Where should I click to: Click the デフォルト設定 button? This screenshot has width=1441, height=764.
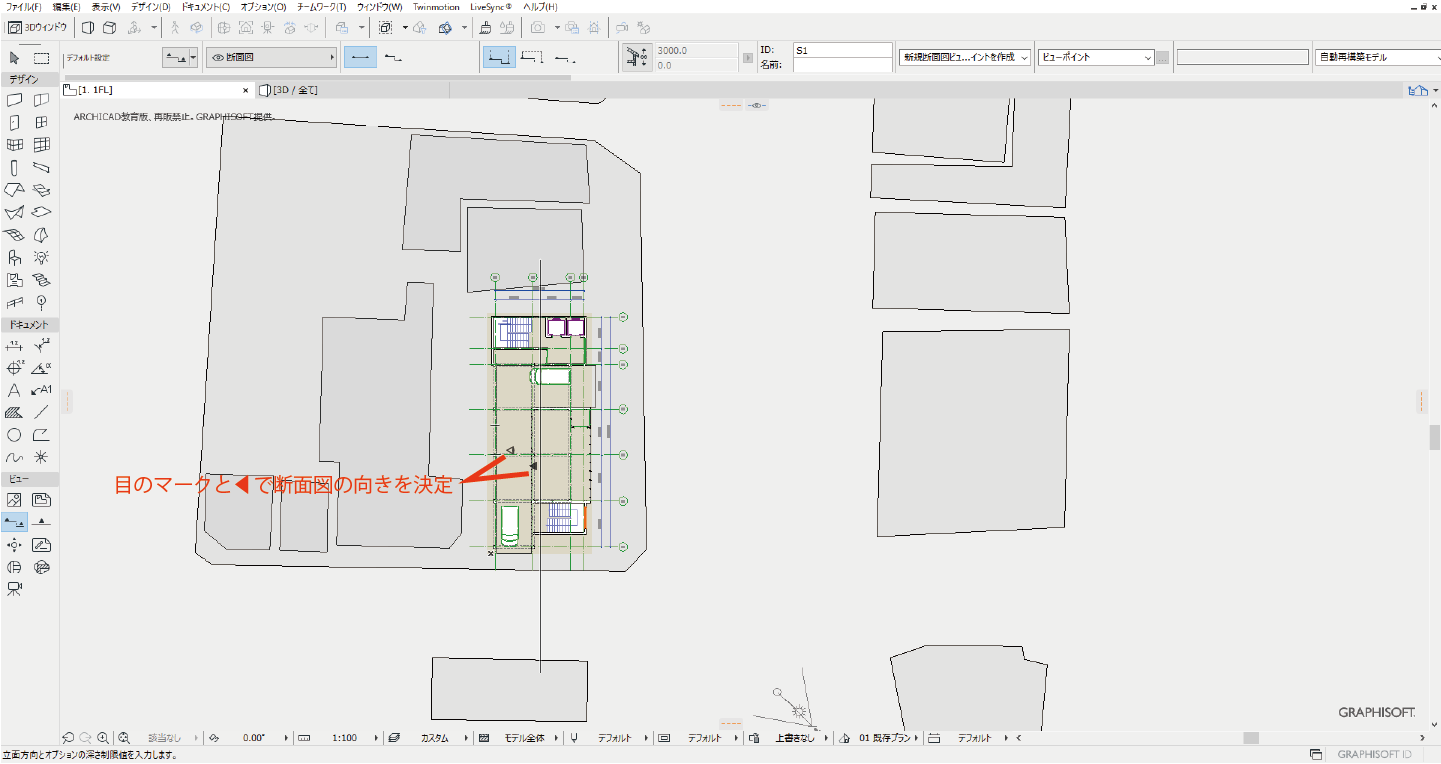coord(88,58)
